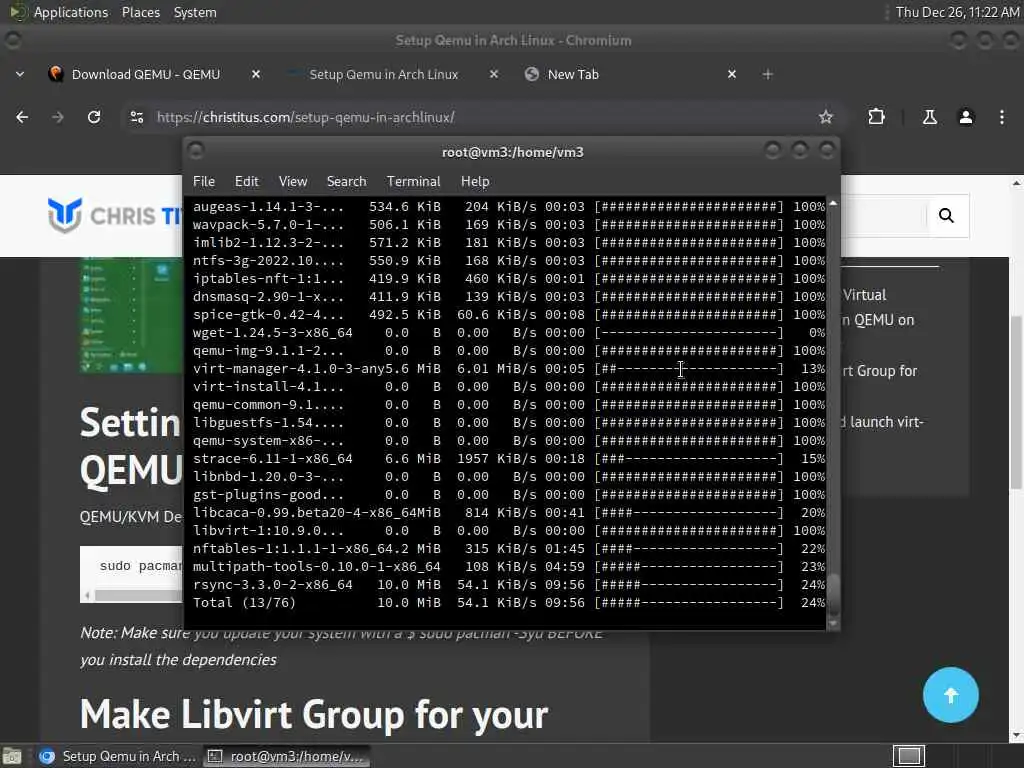Close the Download QEMU tab
This screenshot has width=1024, height=768.
pyautogui.click(x=256, y=74)
